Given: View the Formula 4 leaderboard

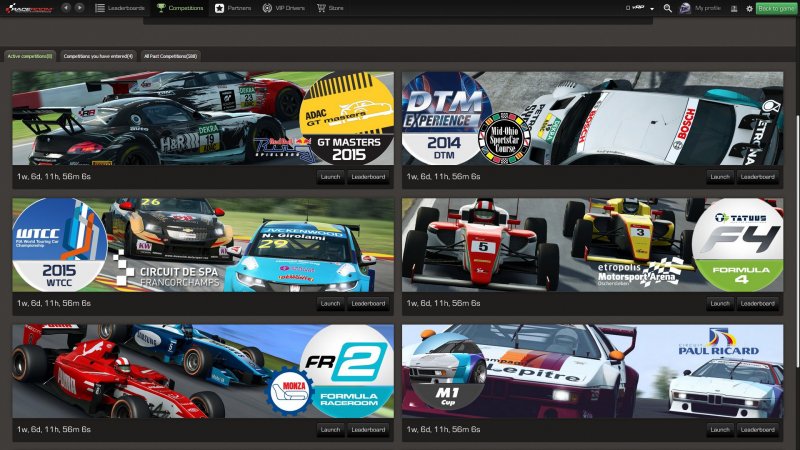Looking at the screenshot, I should click(758, 303).
